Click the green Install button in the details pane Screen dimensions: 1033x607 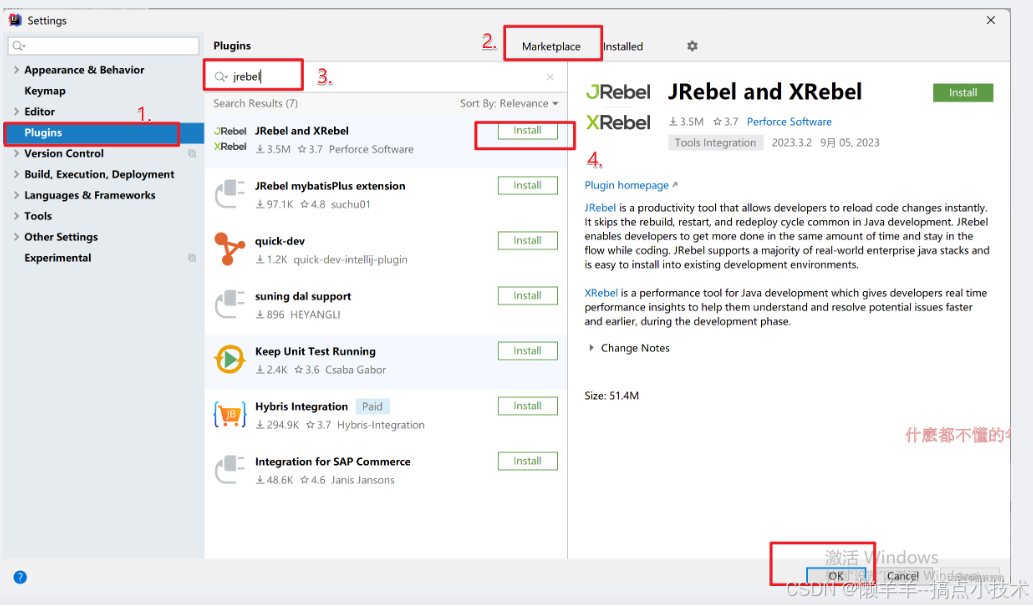pyautogui.click(x=963, y=93)
